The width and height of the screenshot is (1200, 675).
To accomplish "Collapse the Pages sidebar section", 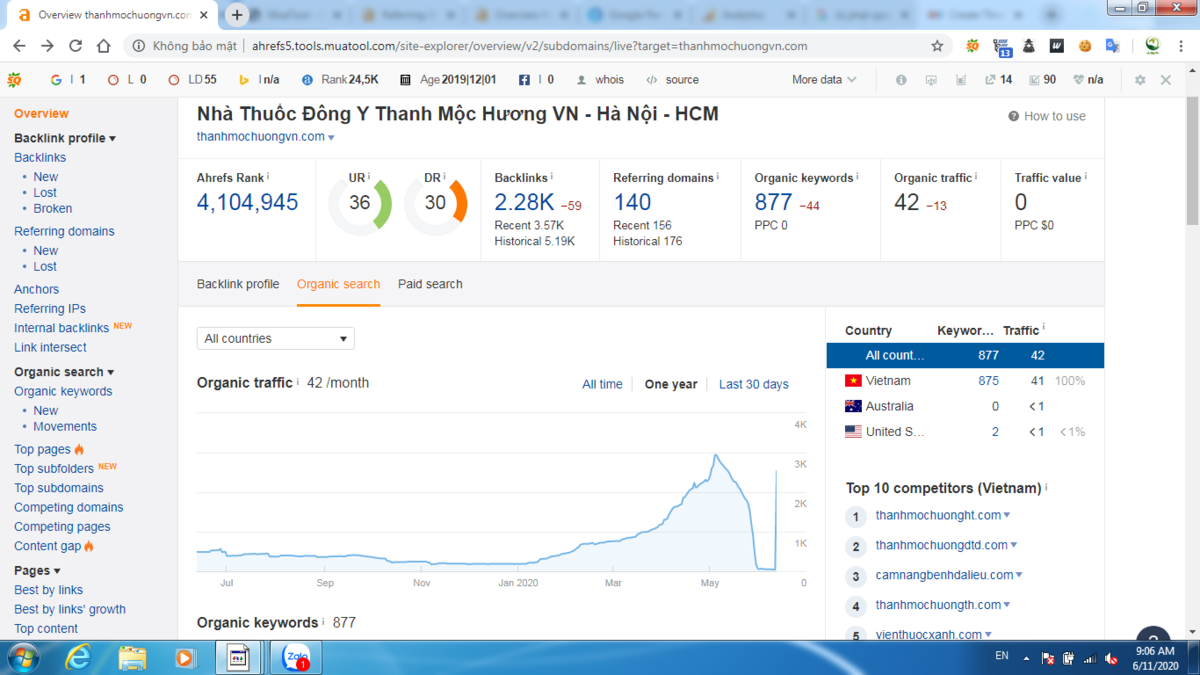I will pyautogui.click(x=37, y=570).
